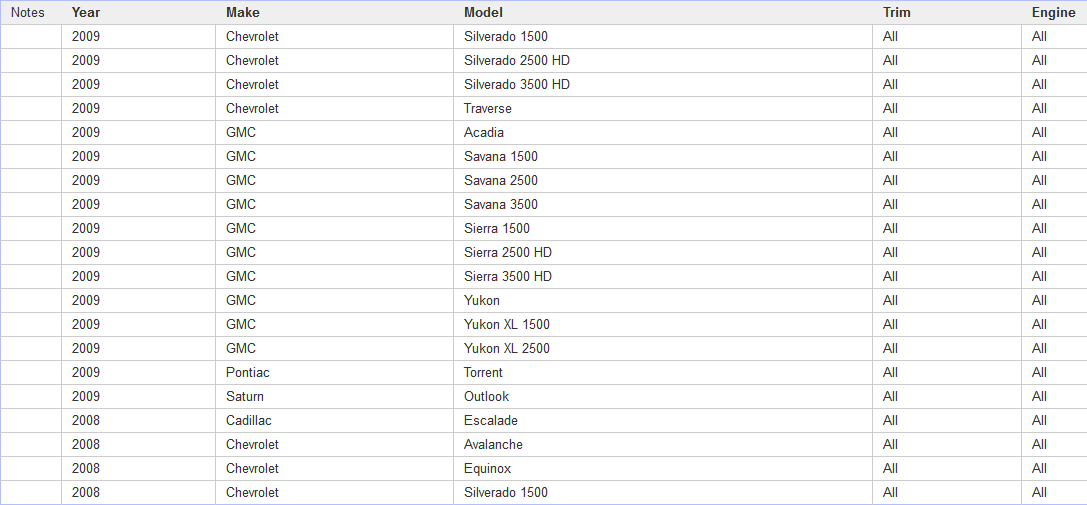Click the Chevrolet make cell in Equinox row
The height and width of the screenshot is (505, 1087).
point(335,468)
